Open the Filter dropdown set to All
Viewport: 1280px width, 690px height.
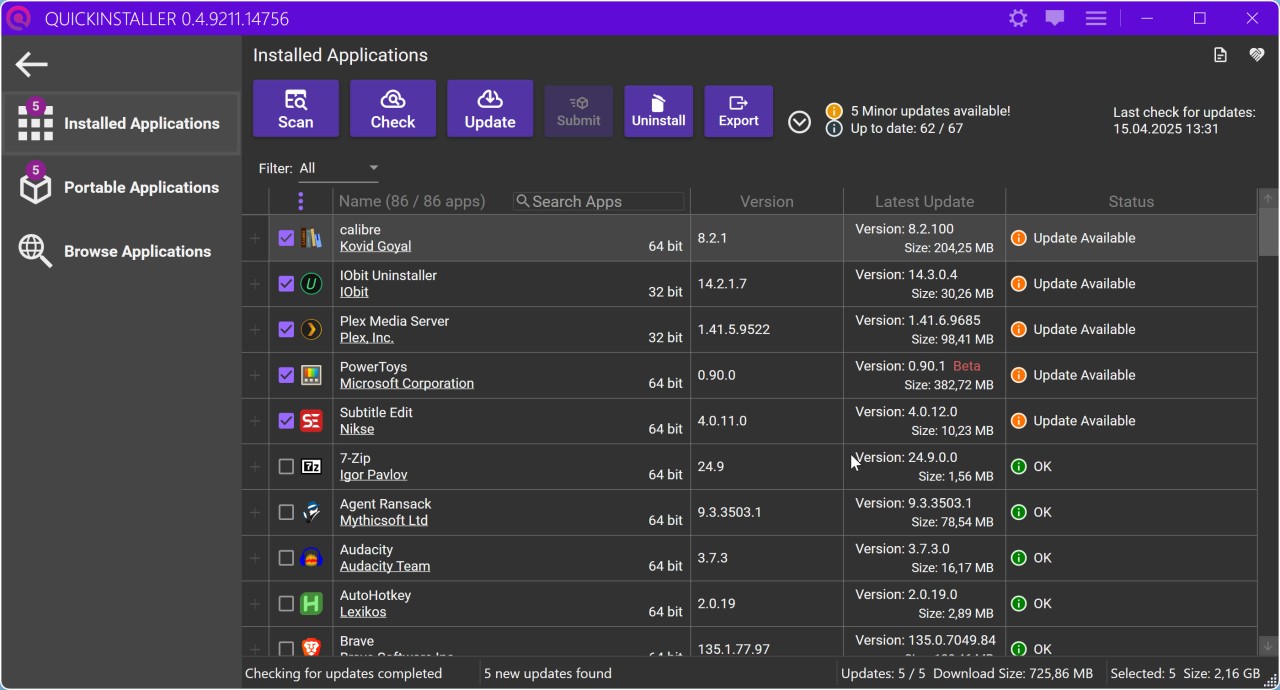[x=338, y=168]
